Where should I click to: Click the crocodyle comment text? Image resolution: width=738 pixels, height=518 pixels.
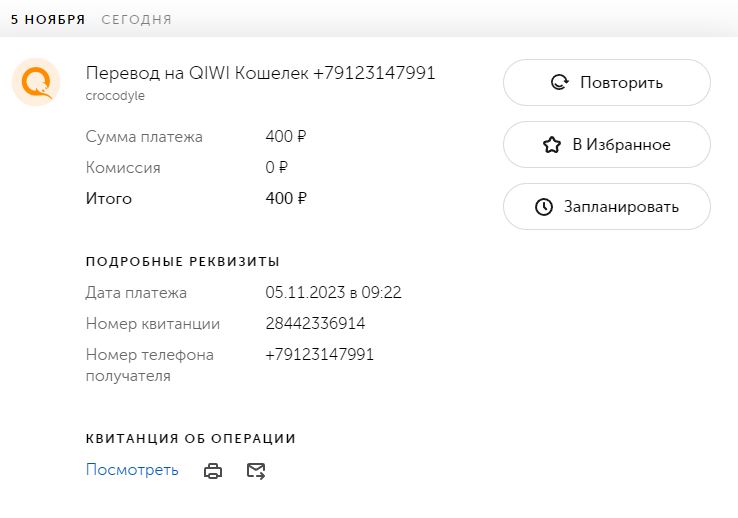coord(115,96)
